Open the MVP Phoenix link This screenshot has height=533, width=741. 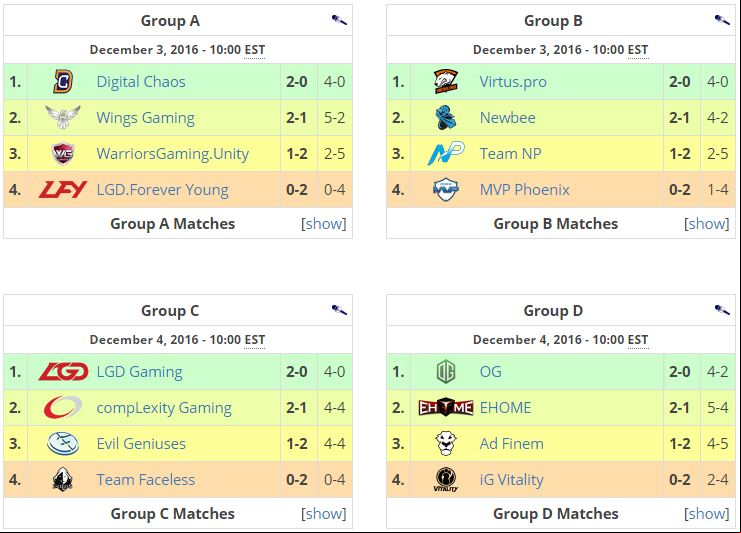pyautogui.click(x=525, y=189)
